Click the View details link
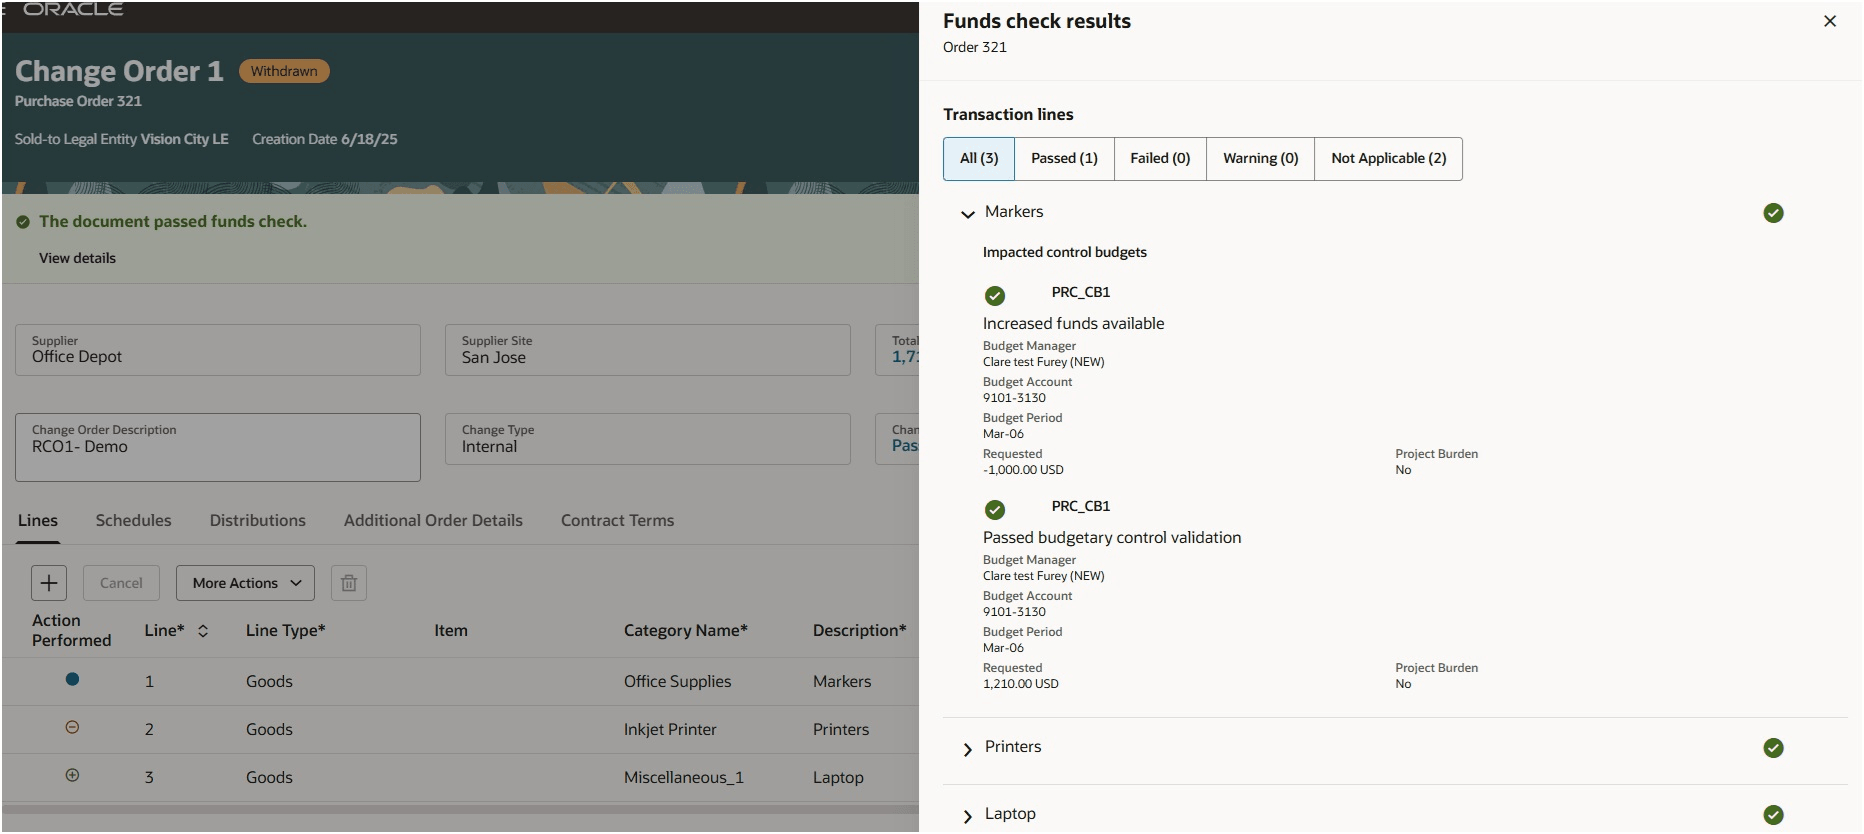 coord(77,258)
